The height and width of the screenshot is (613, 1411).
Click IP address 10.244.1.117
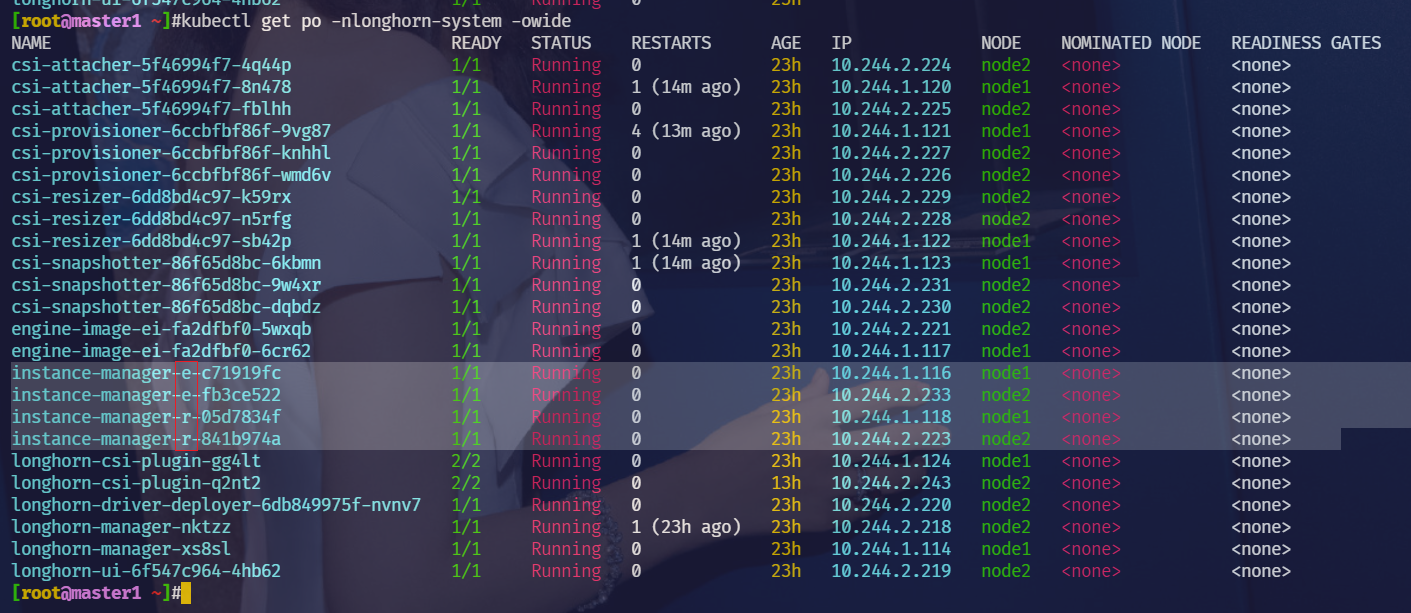(x=891, y=351)
